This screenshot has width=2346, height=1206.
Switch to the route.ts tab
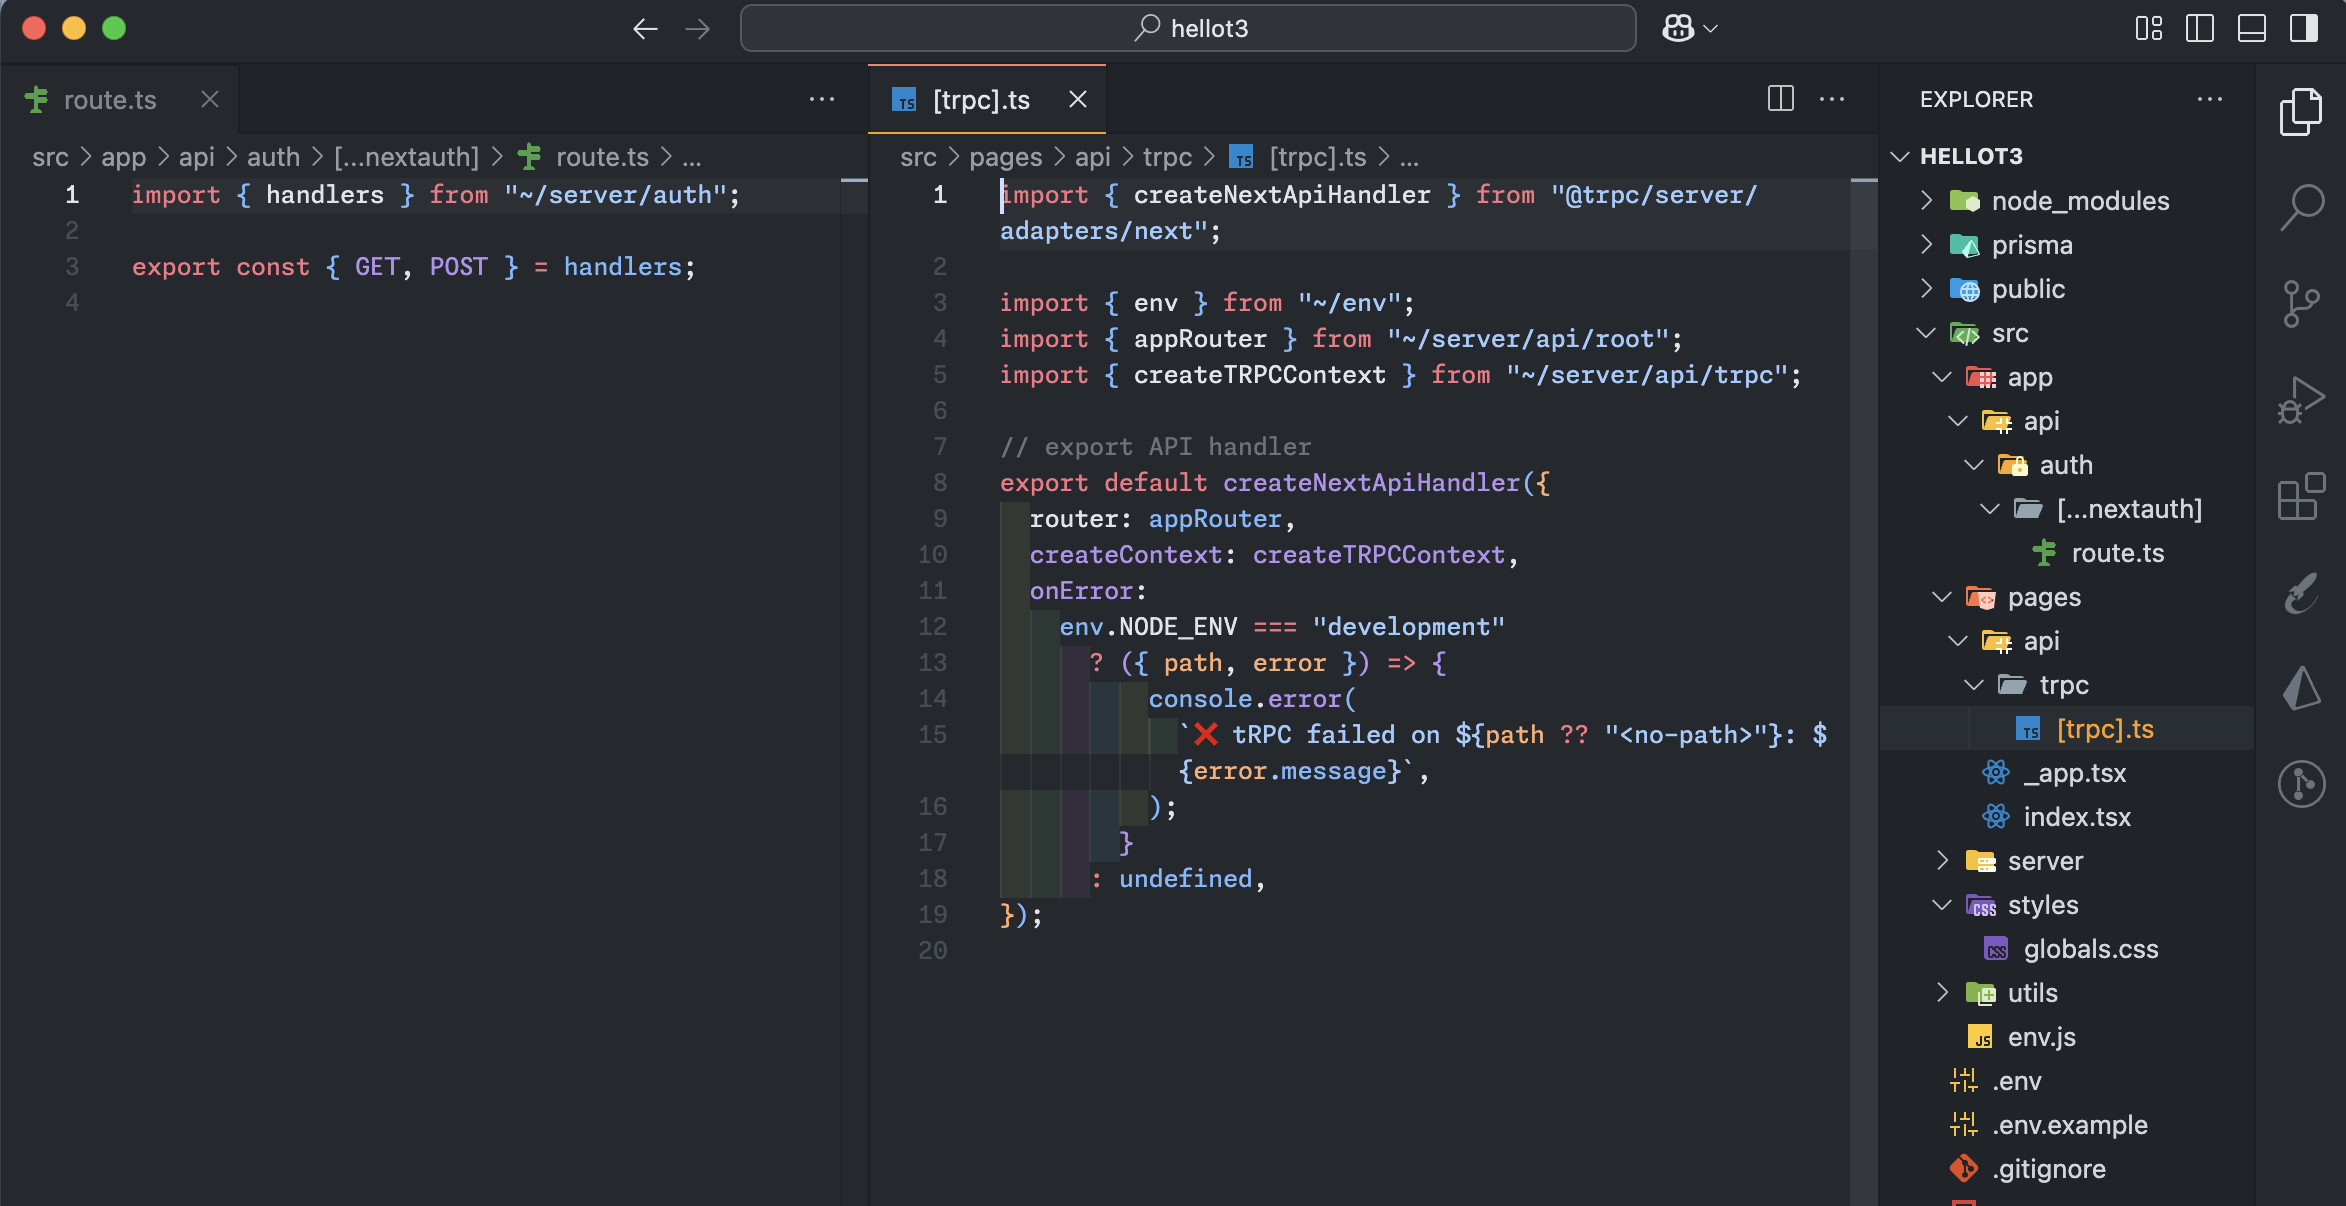point(110,100)
